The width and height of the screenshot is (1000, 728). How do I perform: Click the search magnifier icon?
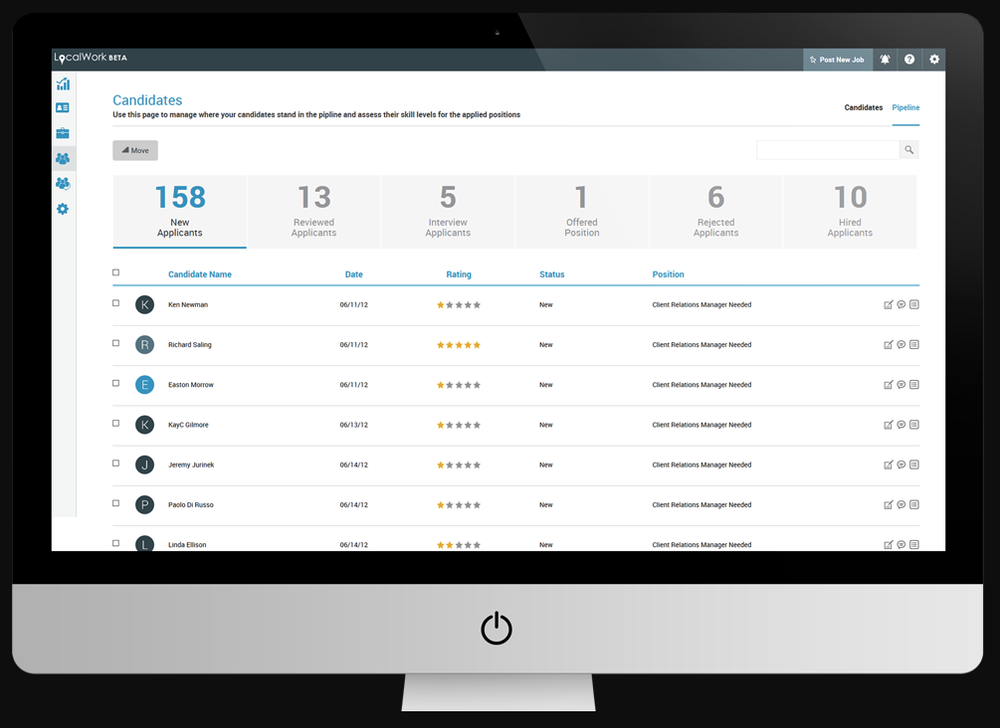(909, 150)
